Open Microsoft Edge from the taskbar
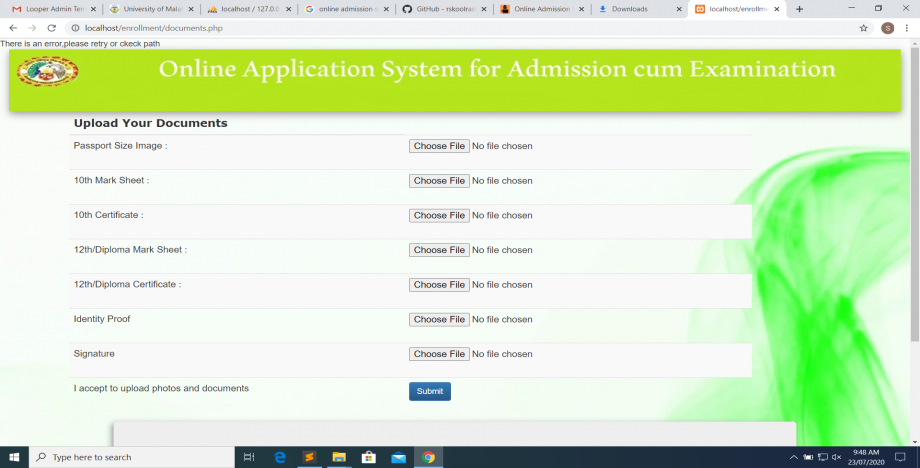 280,457
